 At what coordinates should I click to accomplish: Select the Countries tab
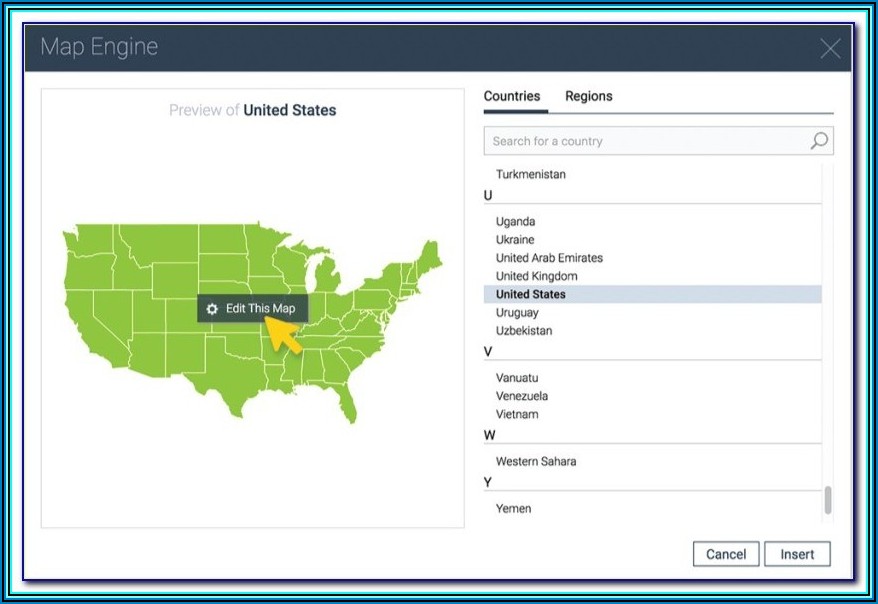click(511, 96)
